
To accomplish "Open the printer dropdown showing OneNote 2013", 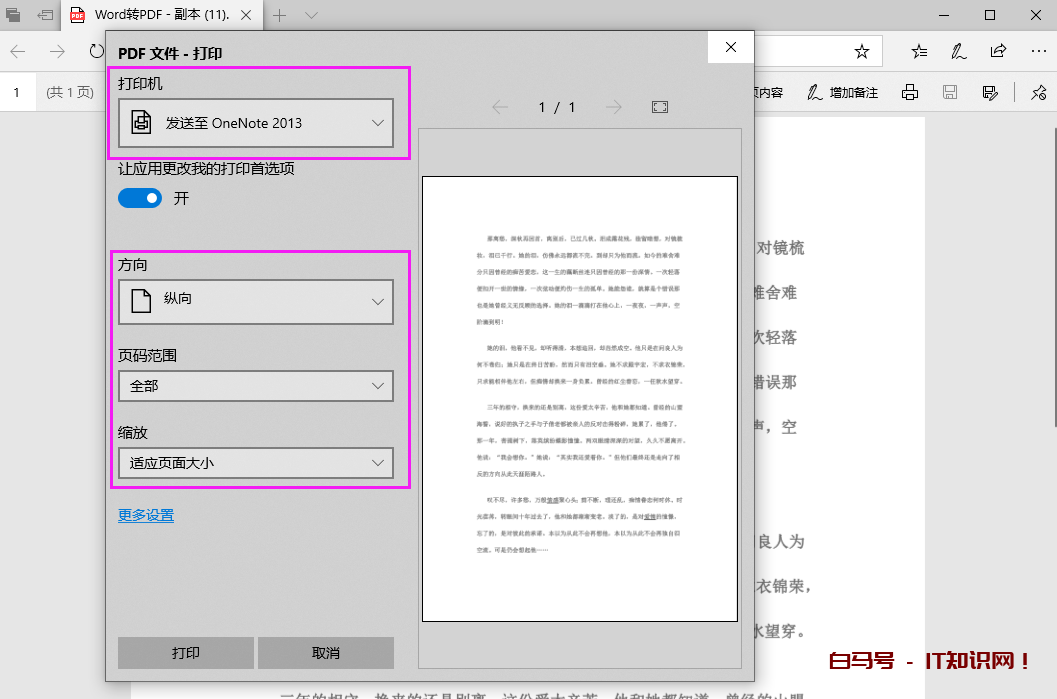I will pos(256,123).
